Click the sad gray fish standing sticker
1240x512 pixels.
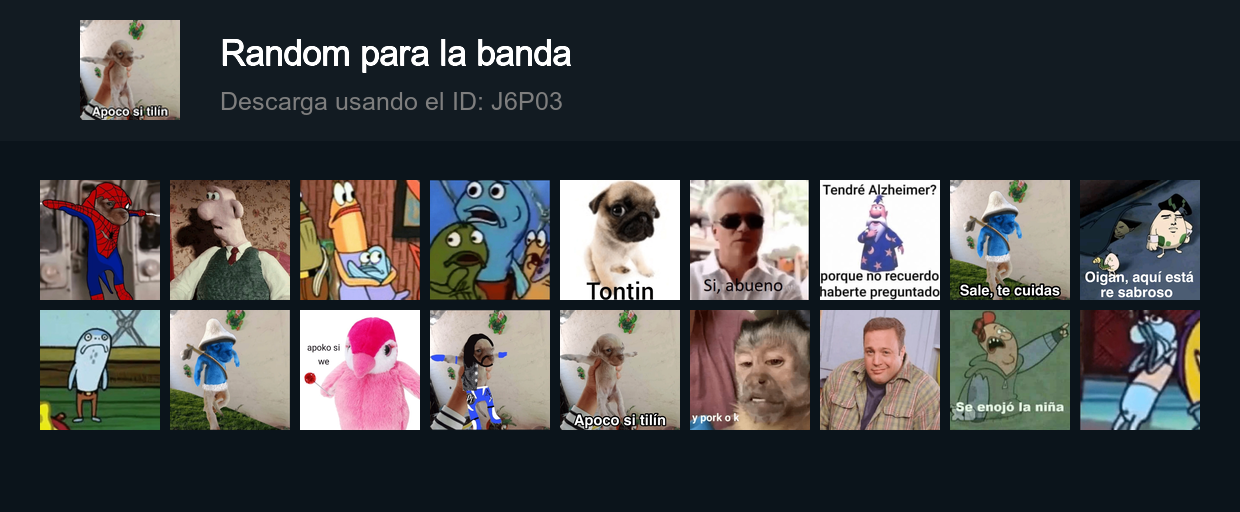pos(100,370)
